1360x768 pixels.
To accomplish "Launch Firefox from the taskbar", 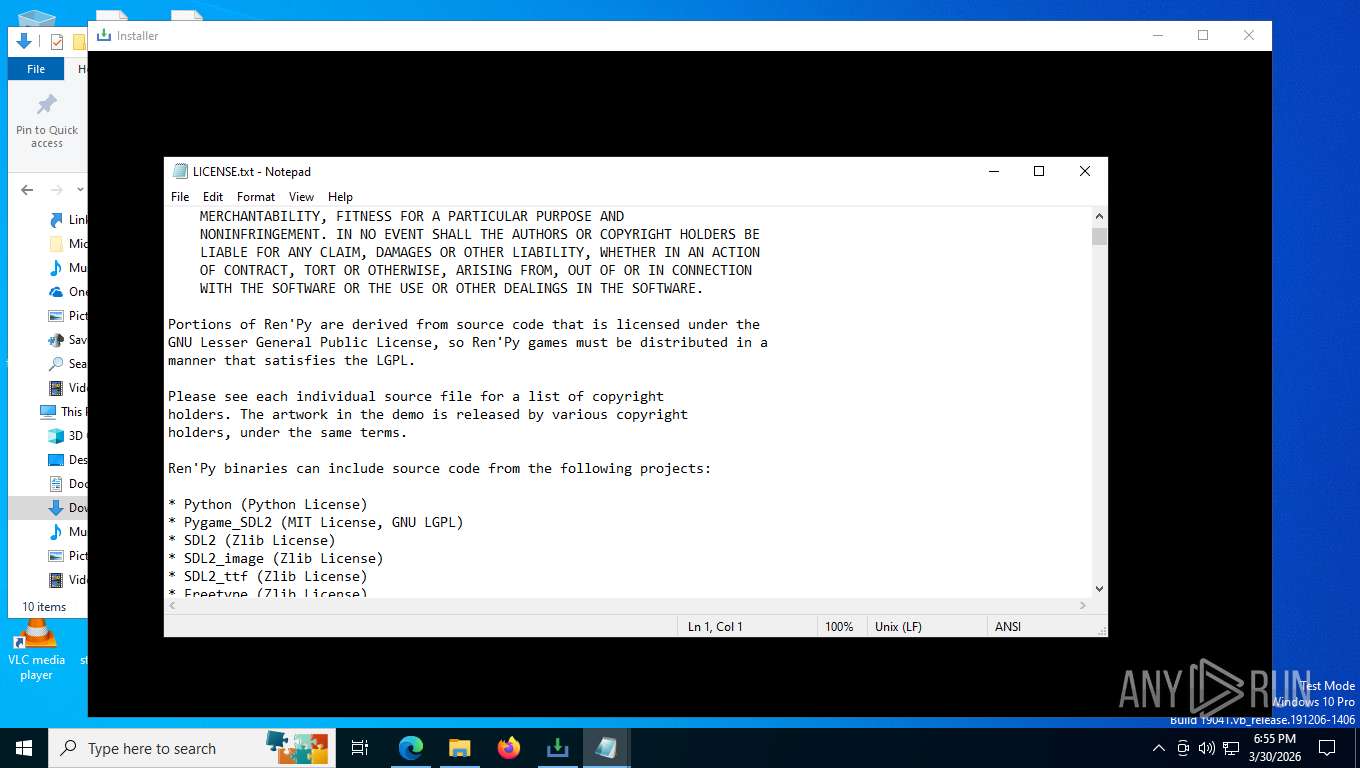I will pos(509,748).
